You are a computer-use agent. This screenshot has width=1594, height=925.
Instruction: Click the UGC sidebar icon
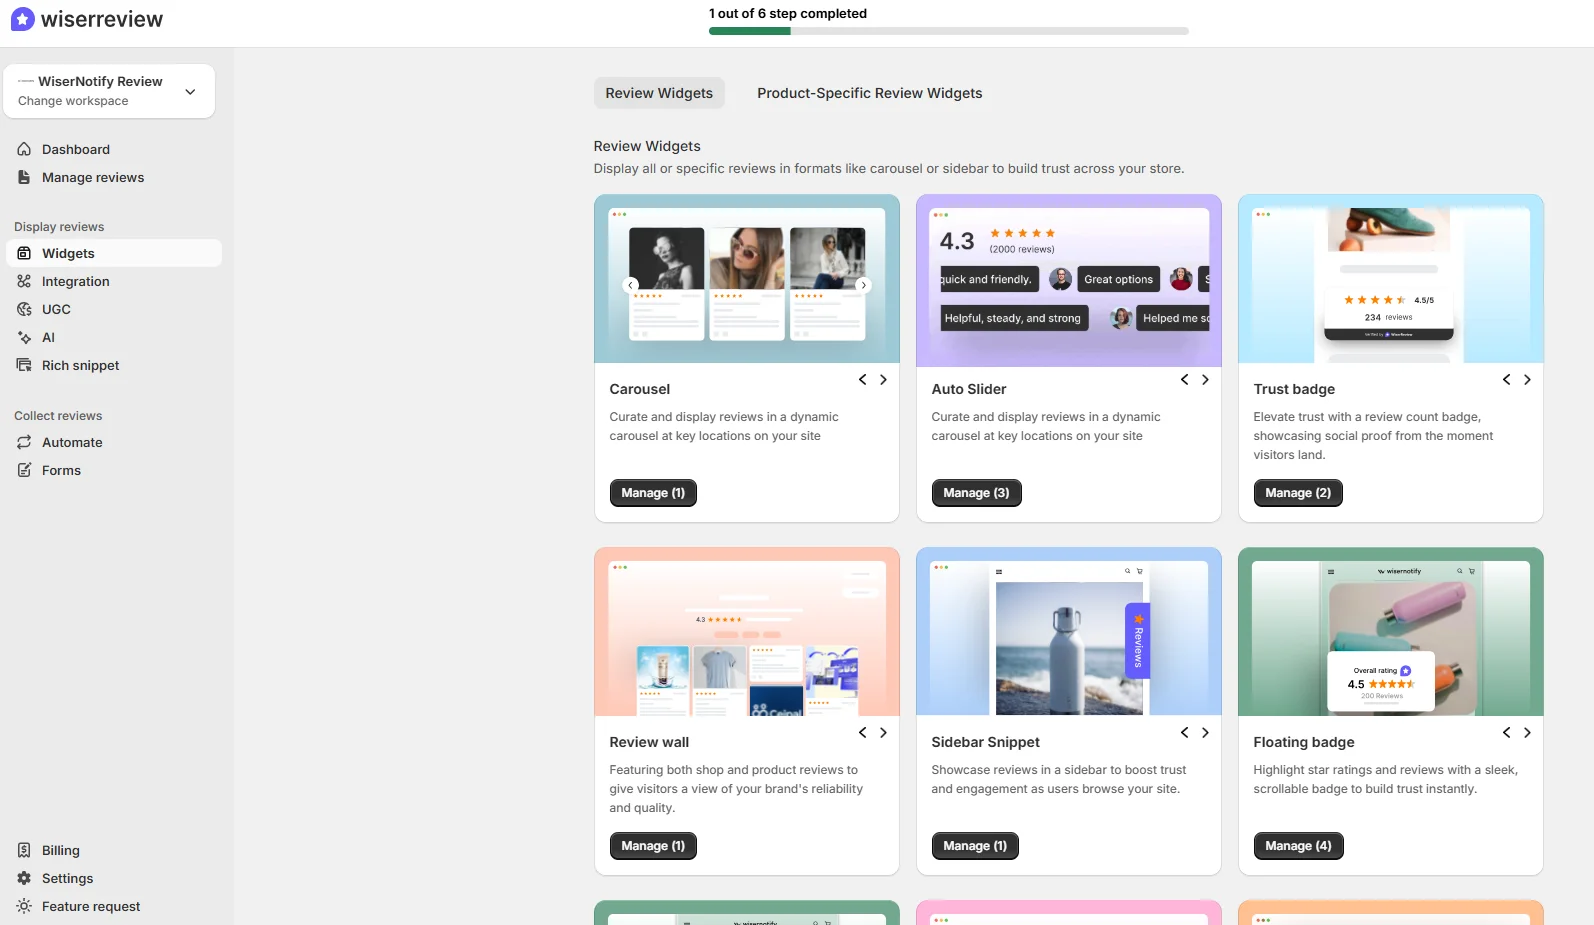click(x=24, y=309)
